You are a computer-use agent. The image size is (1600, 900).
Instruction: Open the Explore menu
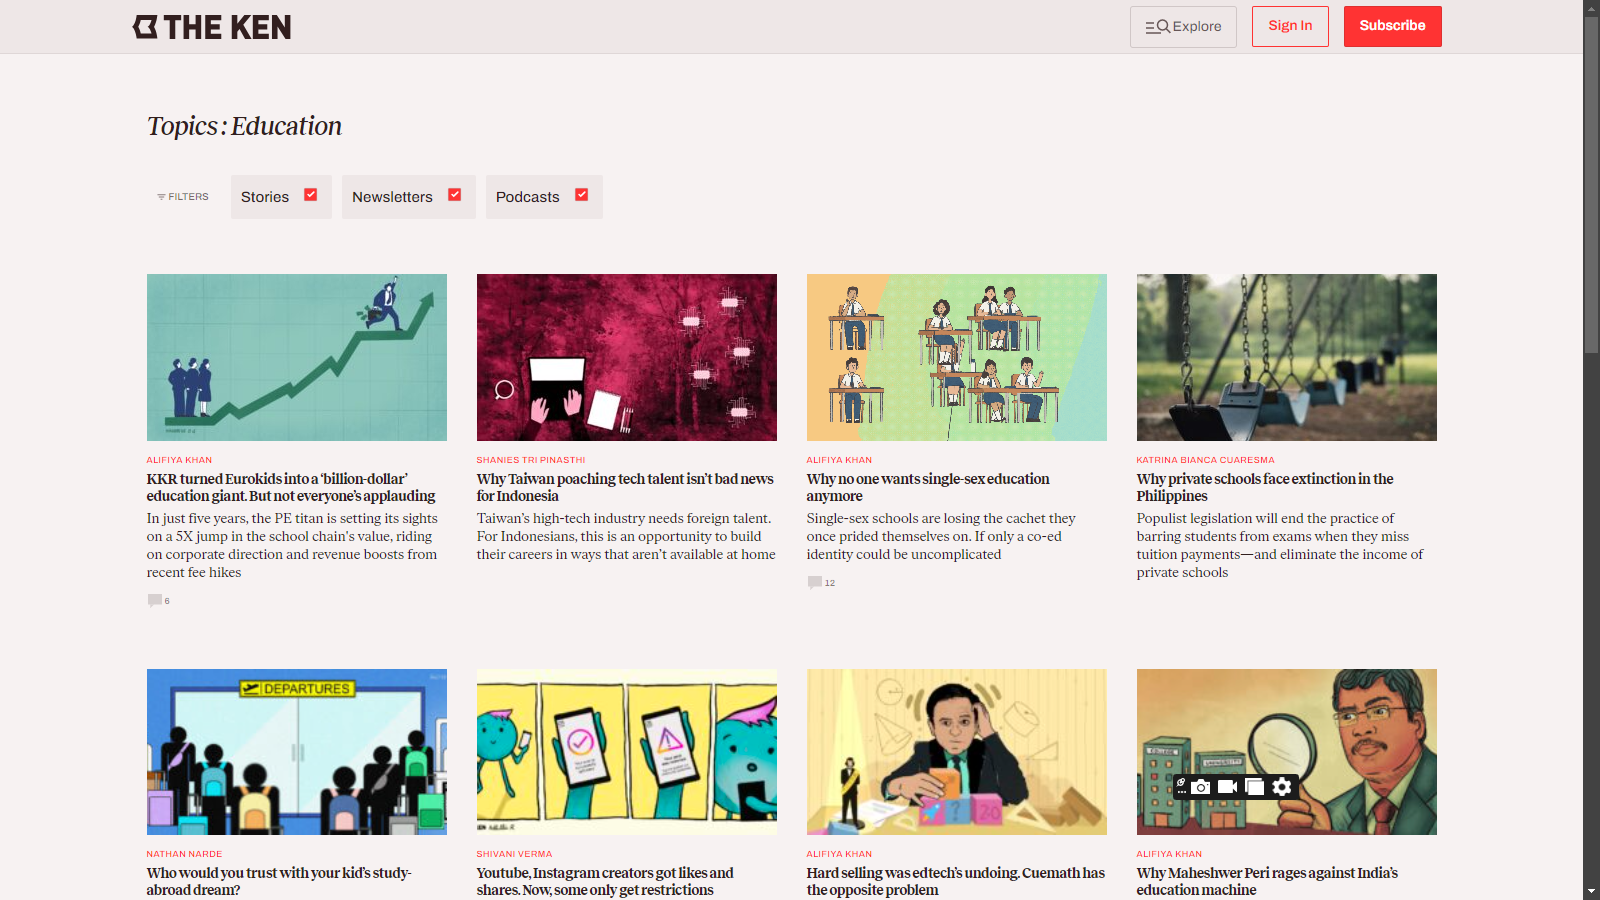[1183, 27]
